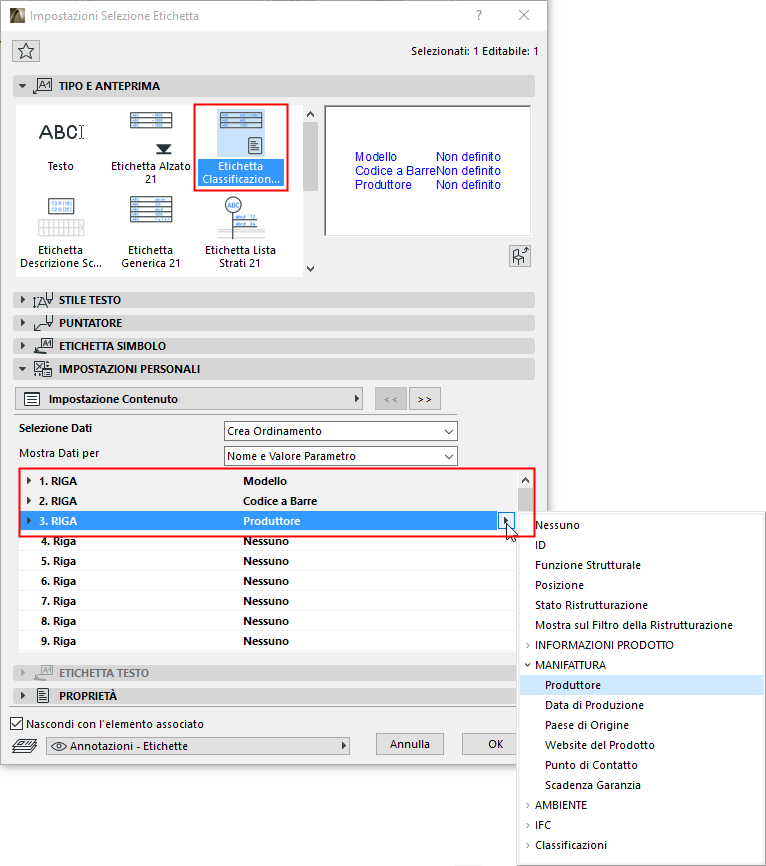
Task: Select Etichetta Generica 21 type
Action: pos(151,233)
